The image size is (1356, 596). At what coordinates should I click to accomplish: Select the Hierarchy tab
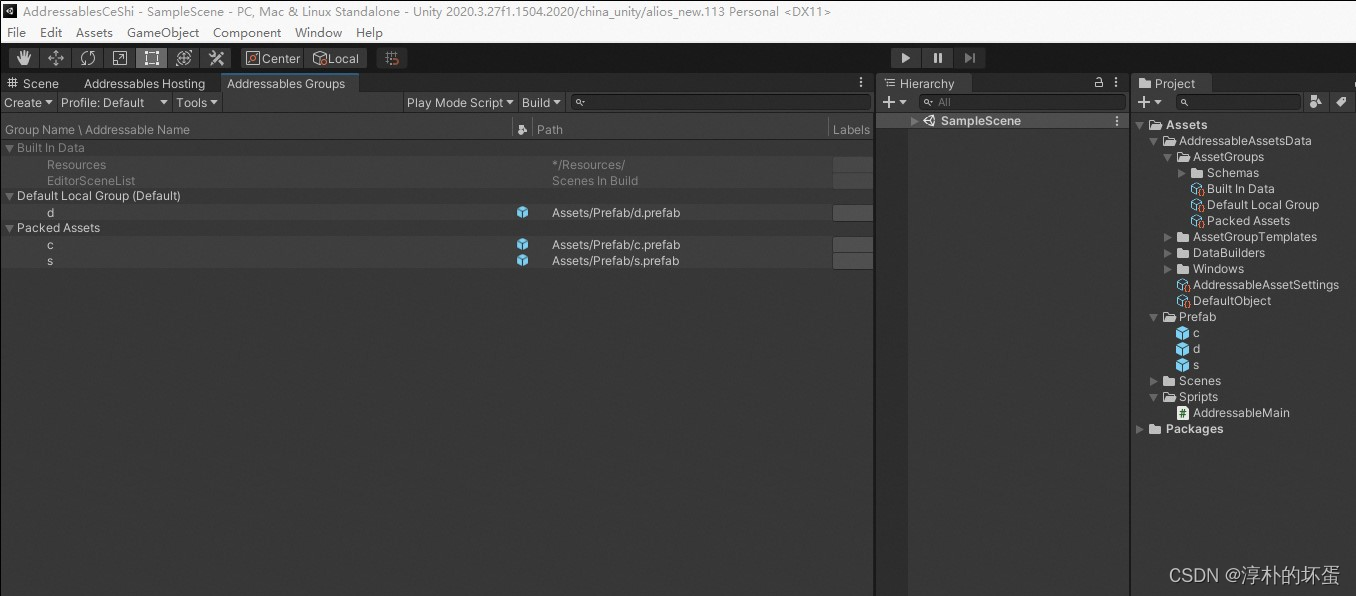coord(919,83)
